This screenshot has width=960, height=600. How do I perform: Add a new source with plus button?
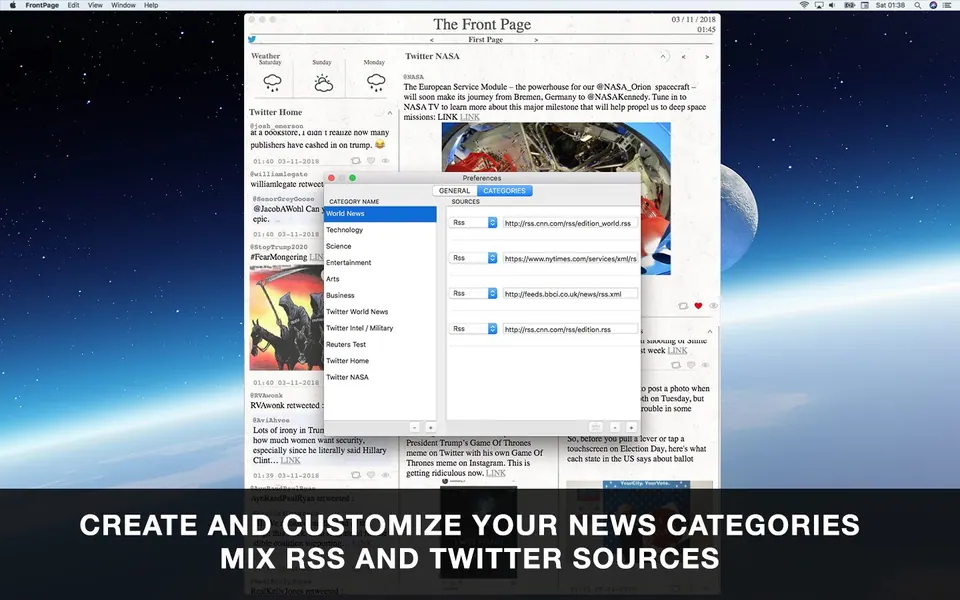631,427
